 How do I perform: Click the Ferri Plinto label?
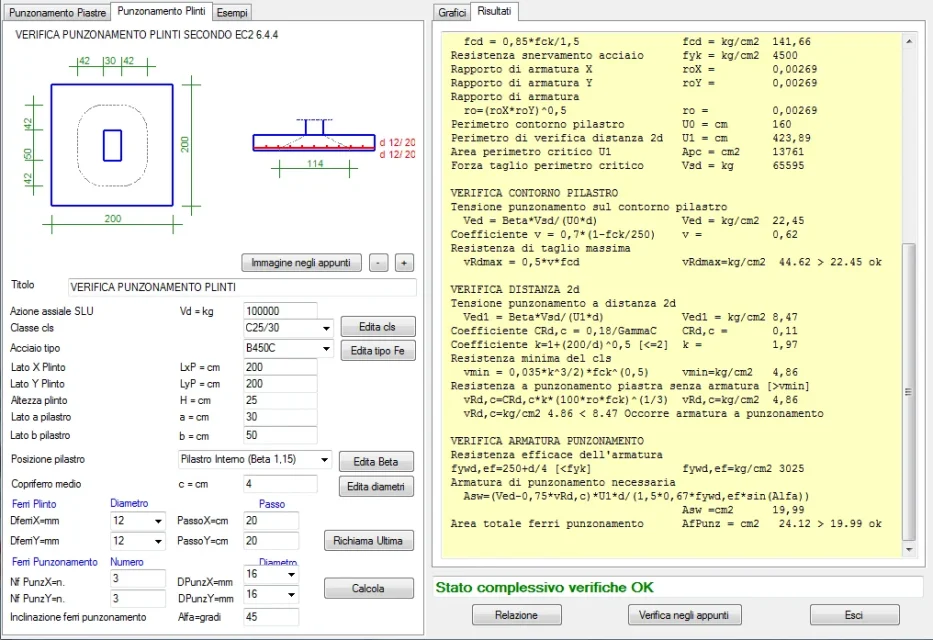tap(34, 504)
